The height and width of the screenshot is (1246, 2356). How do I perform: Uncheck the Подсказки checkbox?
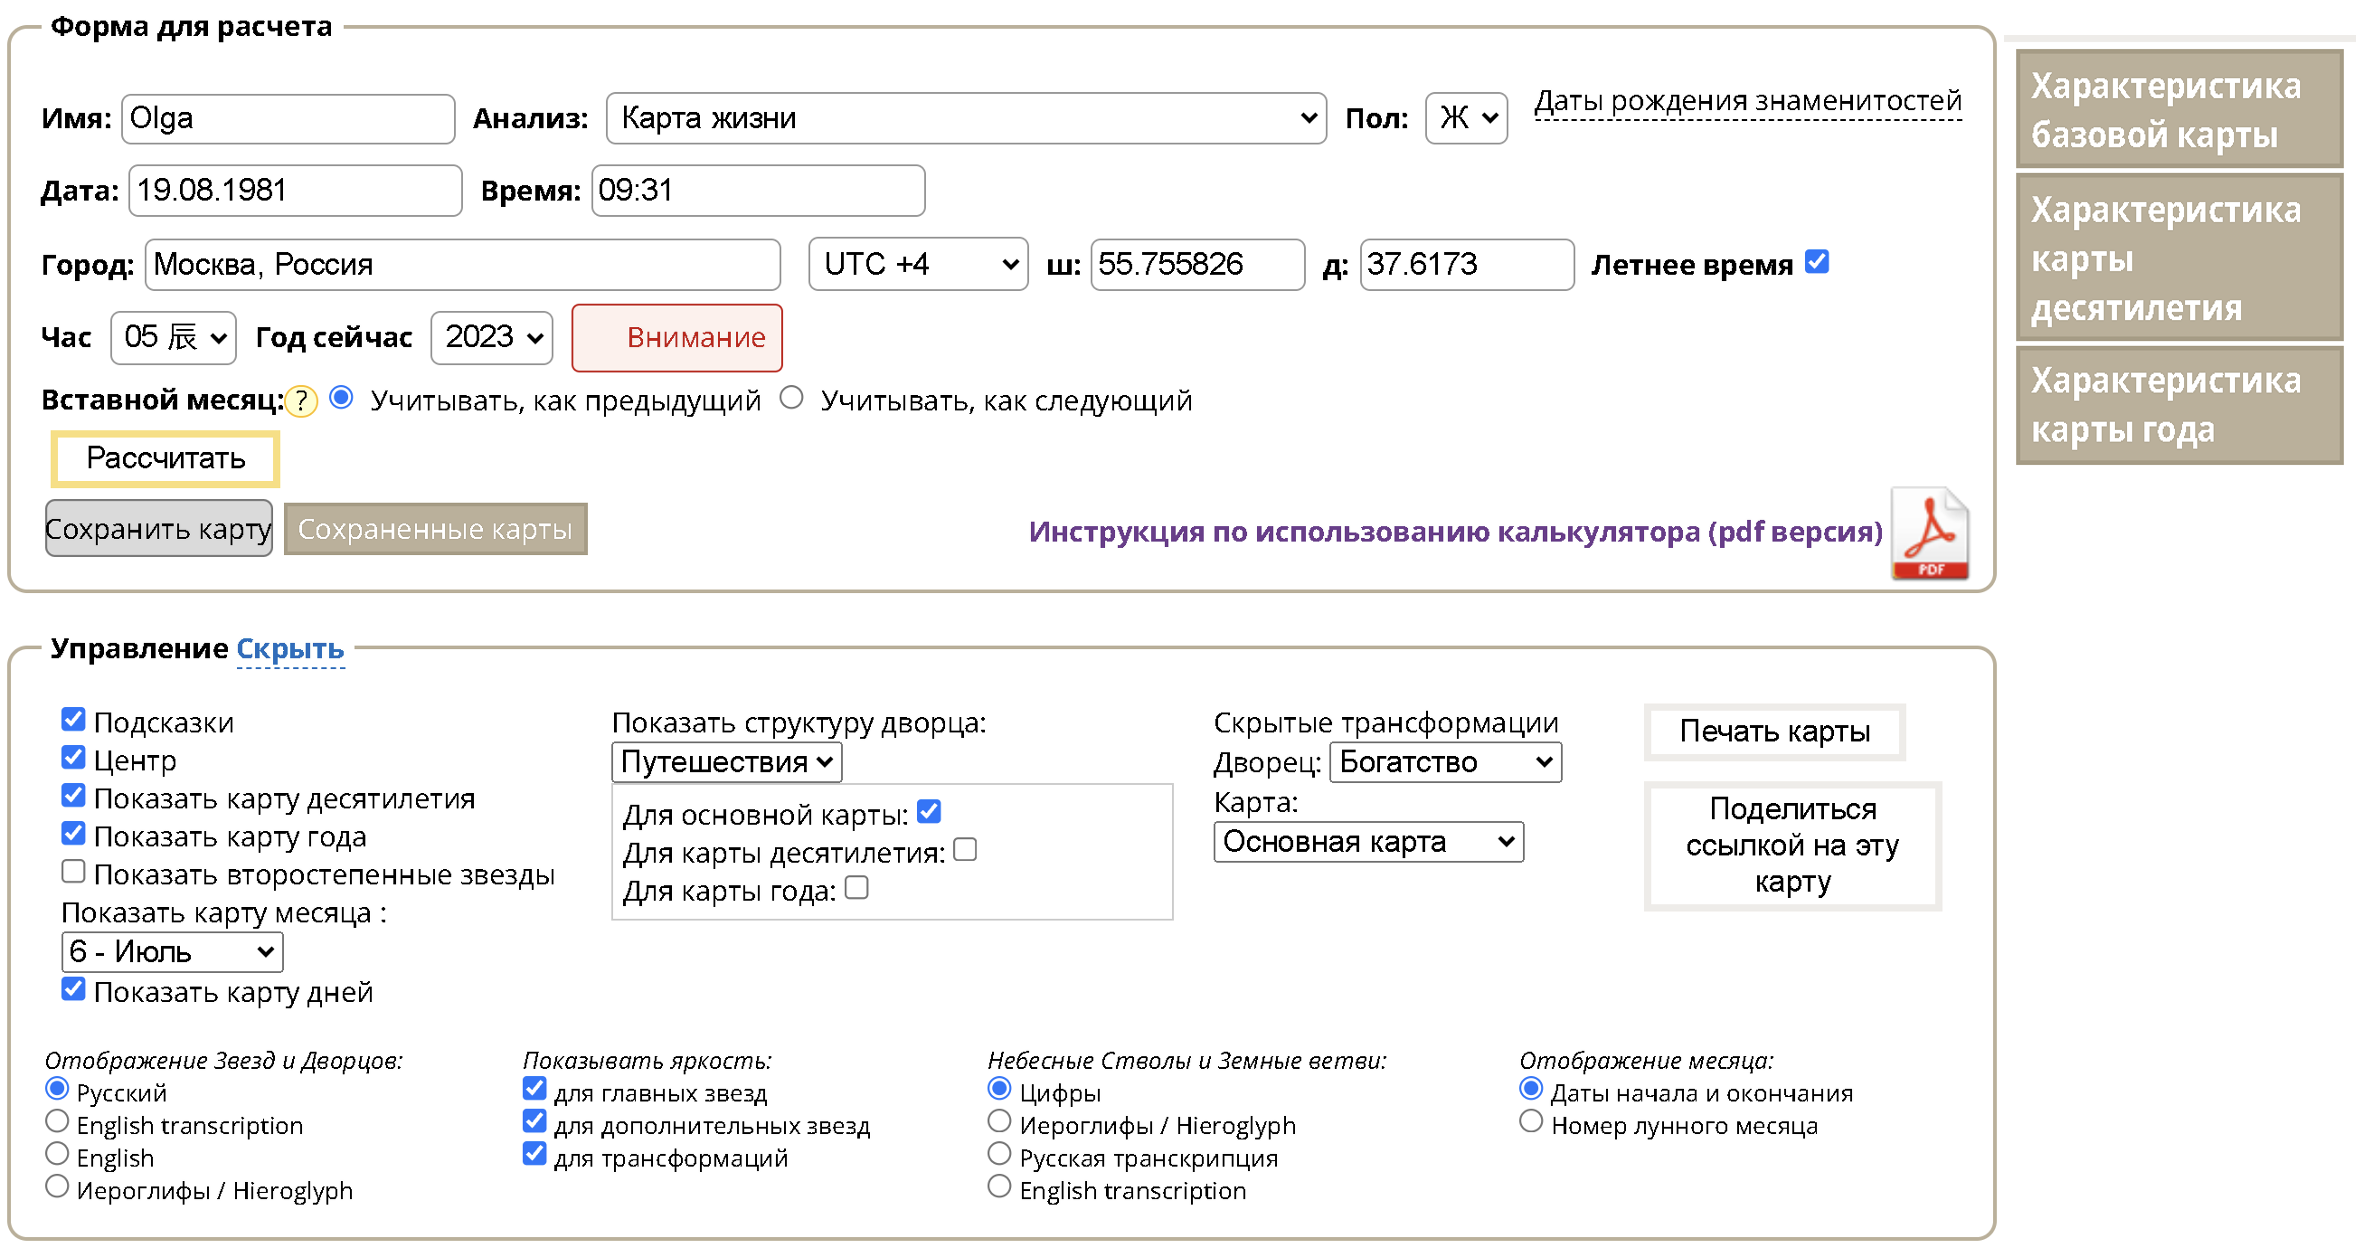point(73,719)
